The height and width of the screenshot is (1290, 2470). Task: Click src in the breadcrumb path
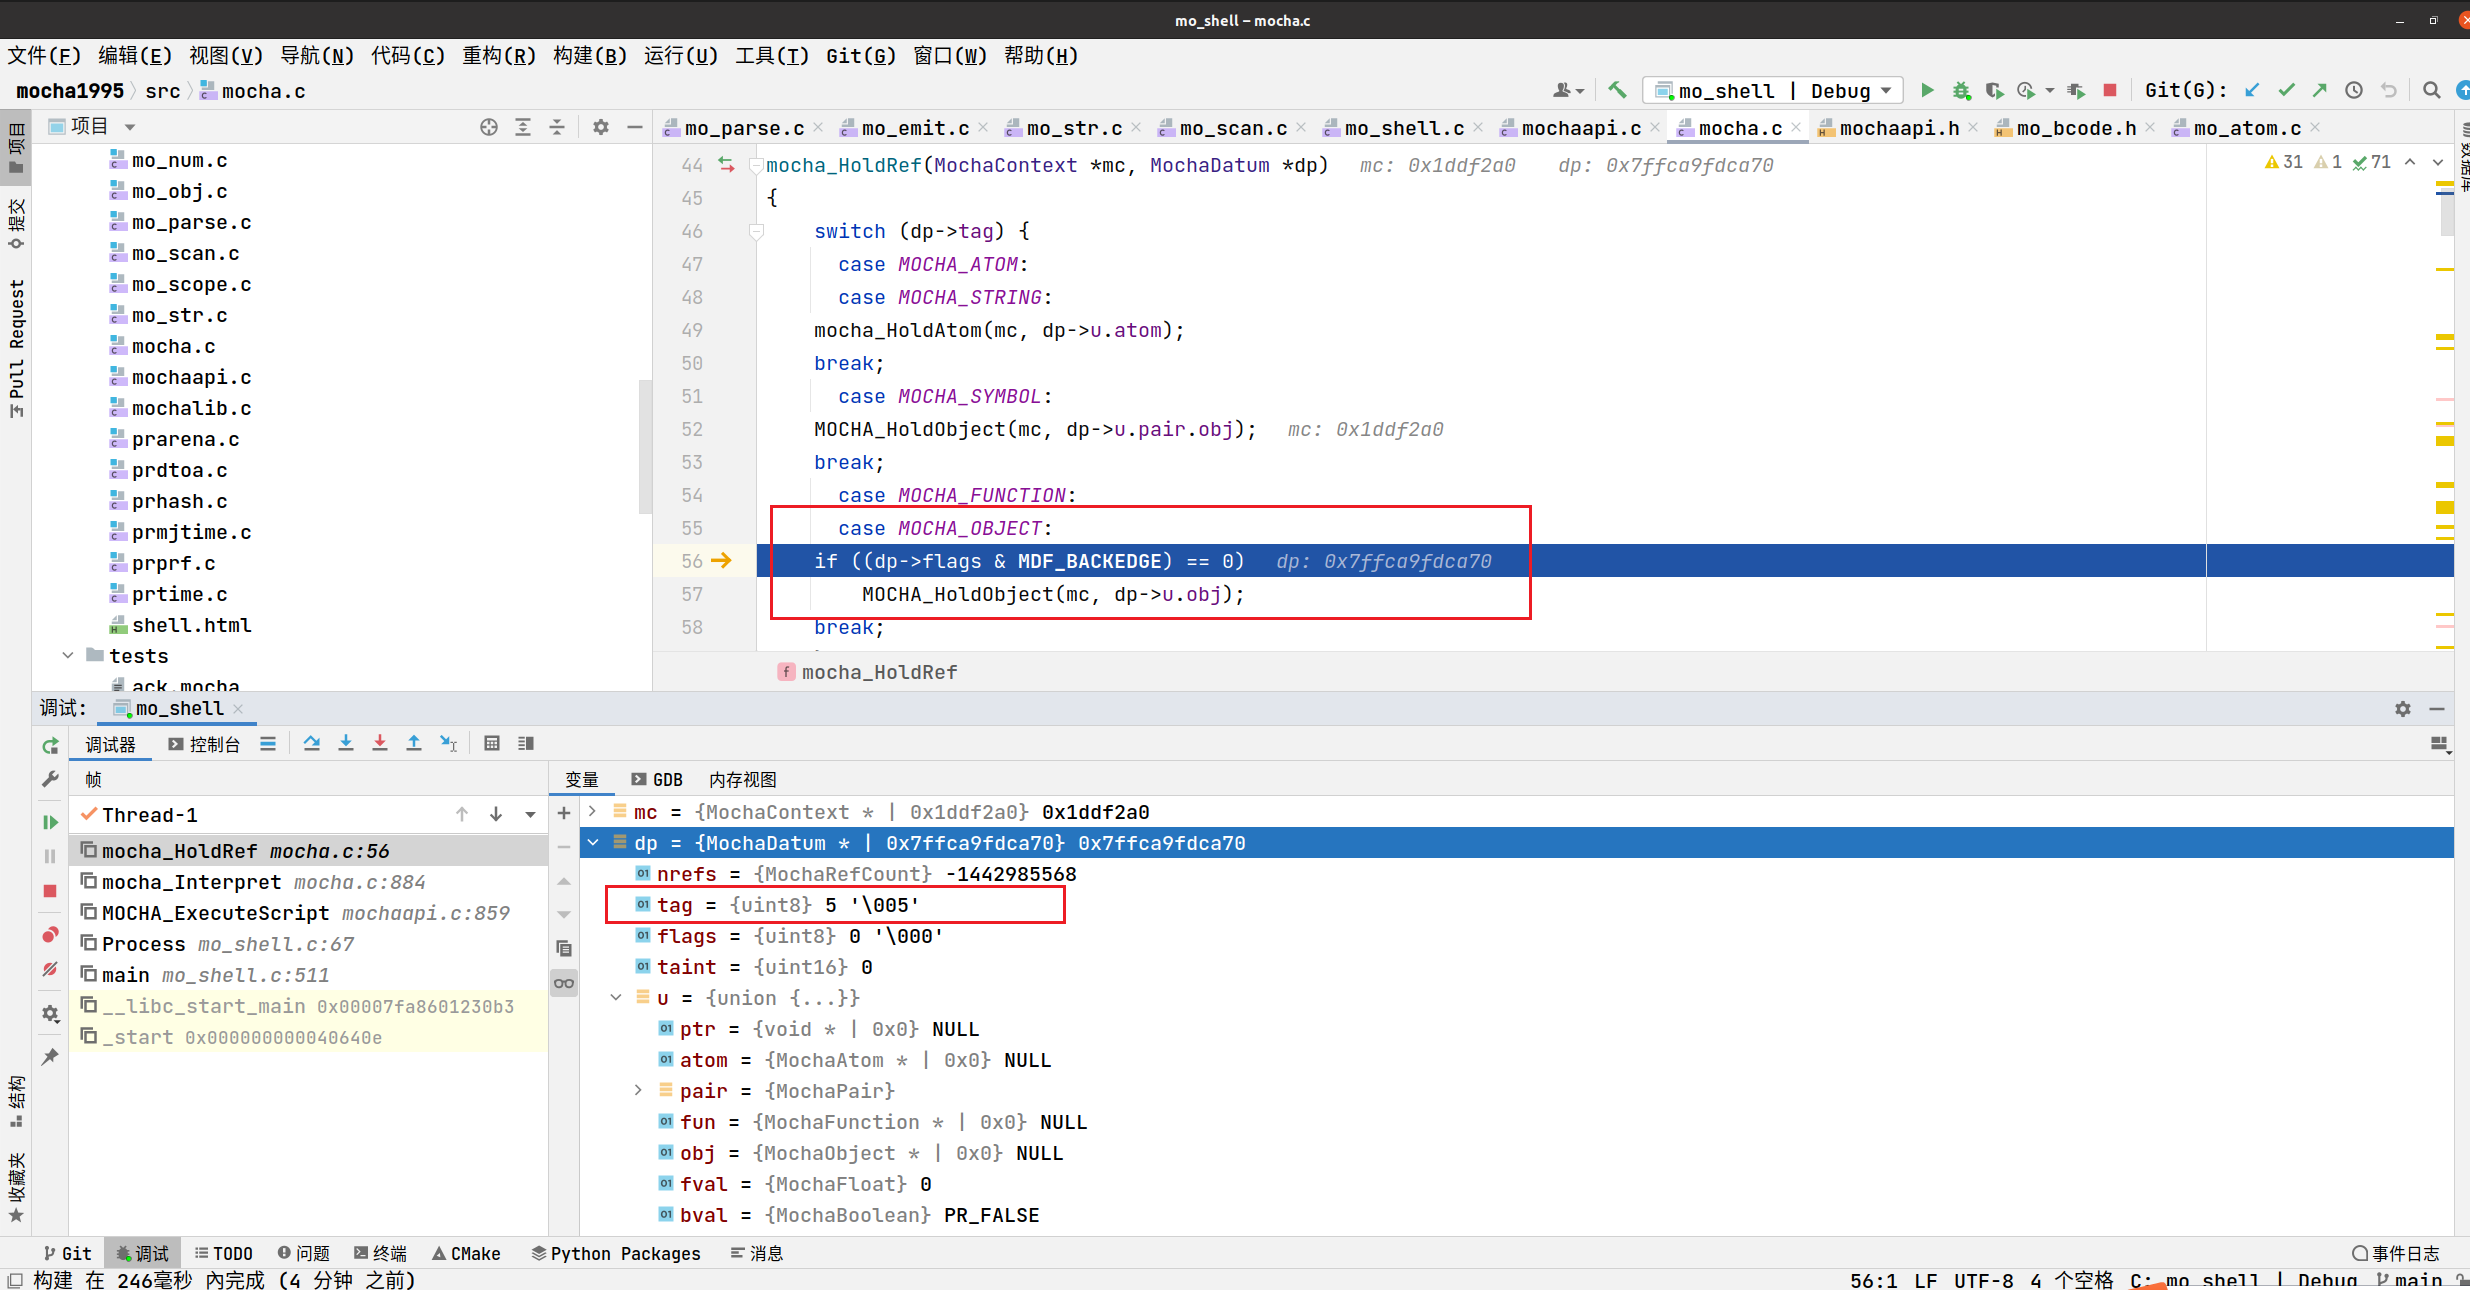point(163,91)
